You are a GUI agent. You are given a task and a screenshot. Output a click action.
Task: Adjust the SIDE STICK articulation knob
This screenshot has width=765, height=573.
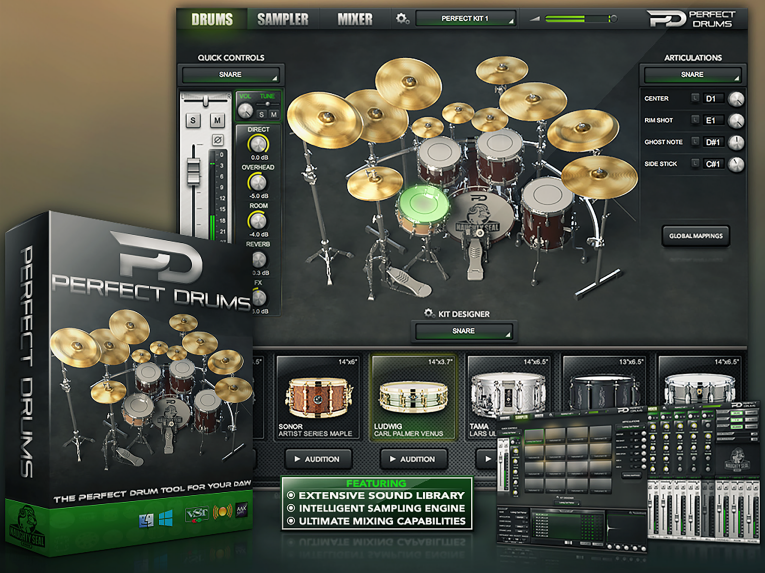pos(736,164)
